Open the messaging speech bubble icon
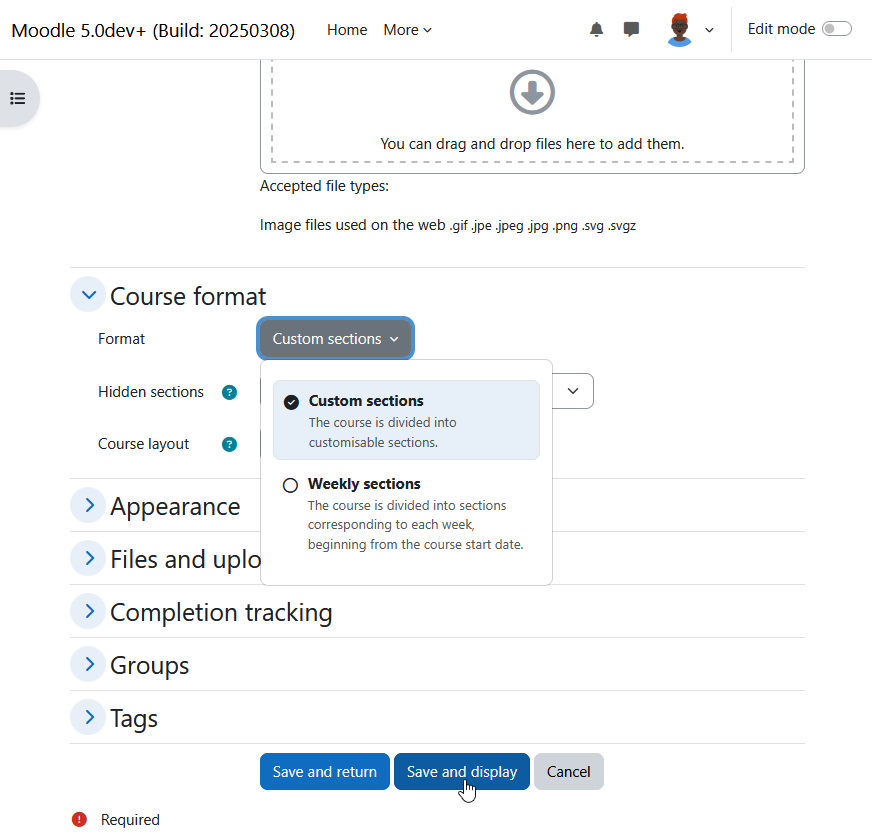 point(631,29)
